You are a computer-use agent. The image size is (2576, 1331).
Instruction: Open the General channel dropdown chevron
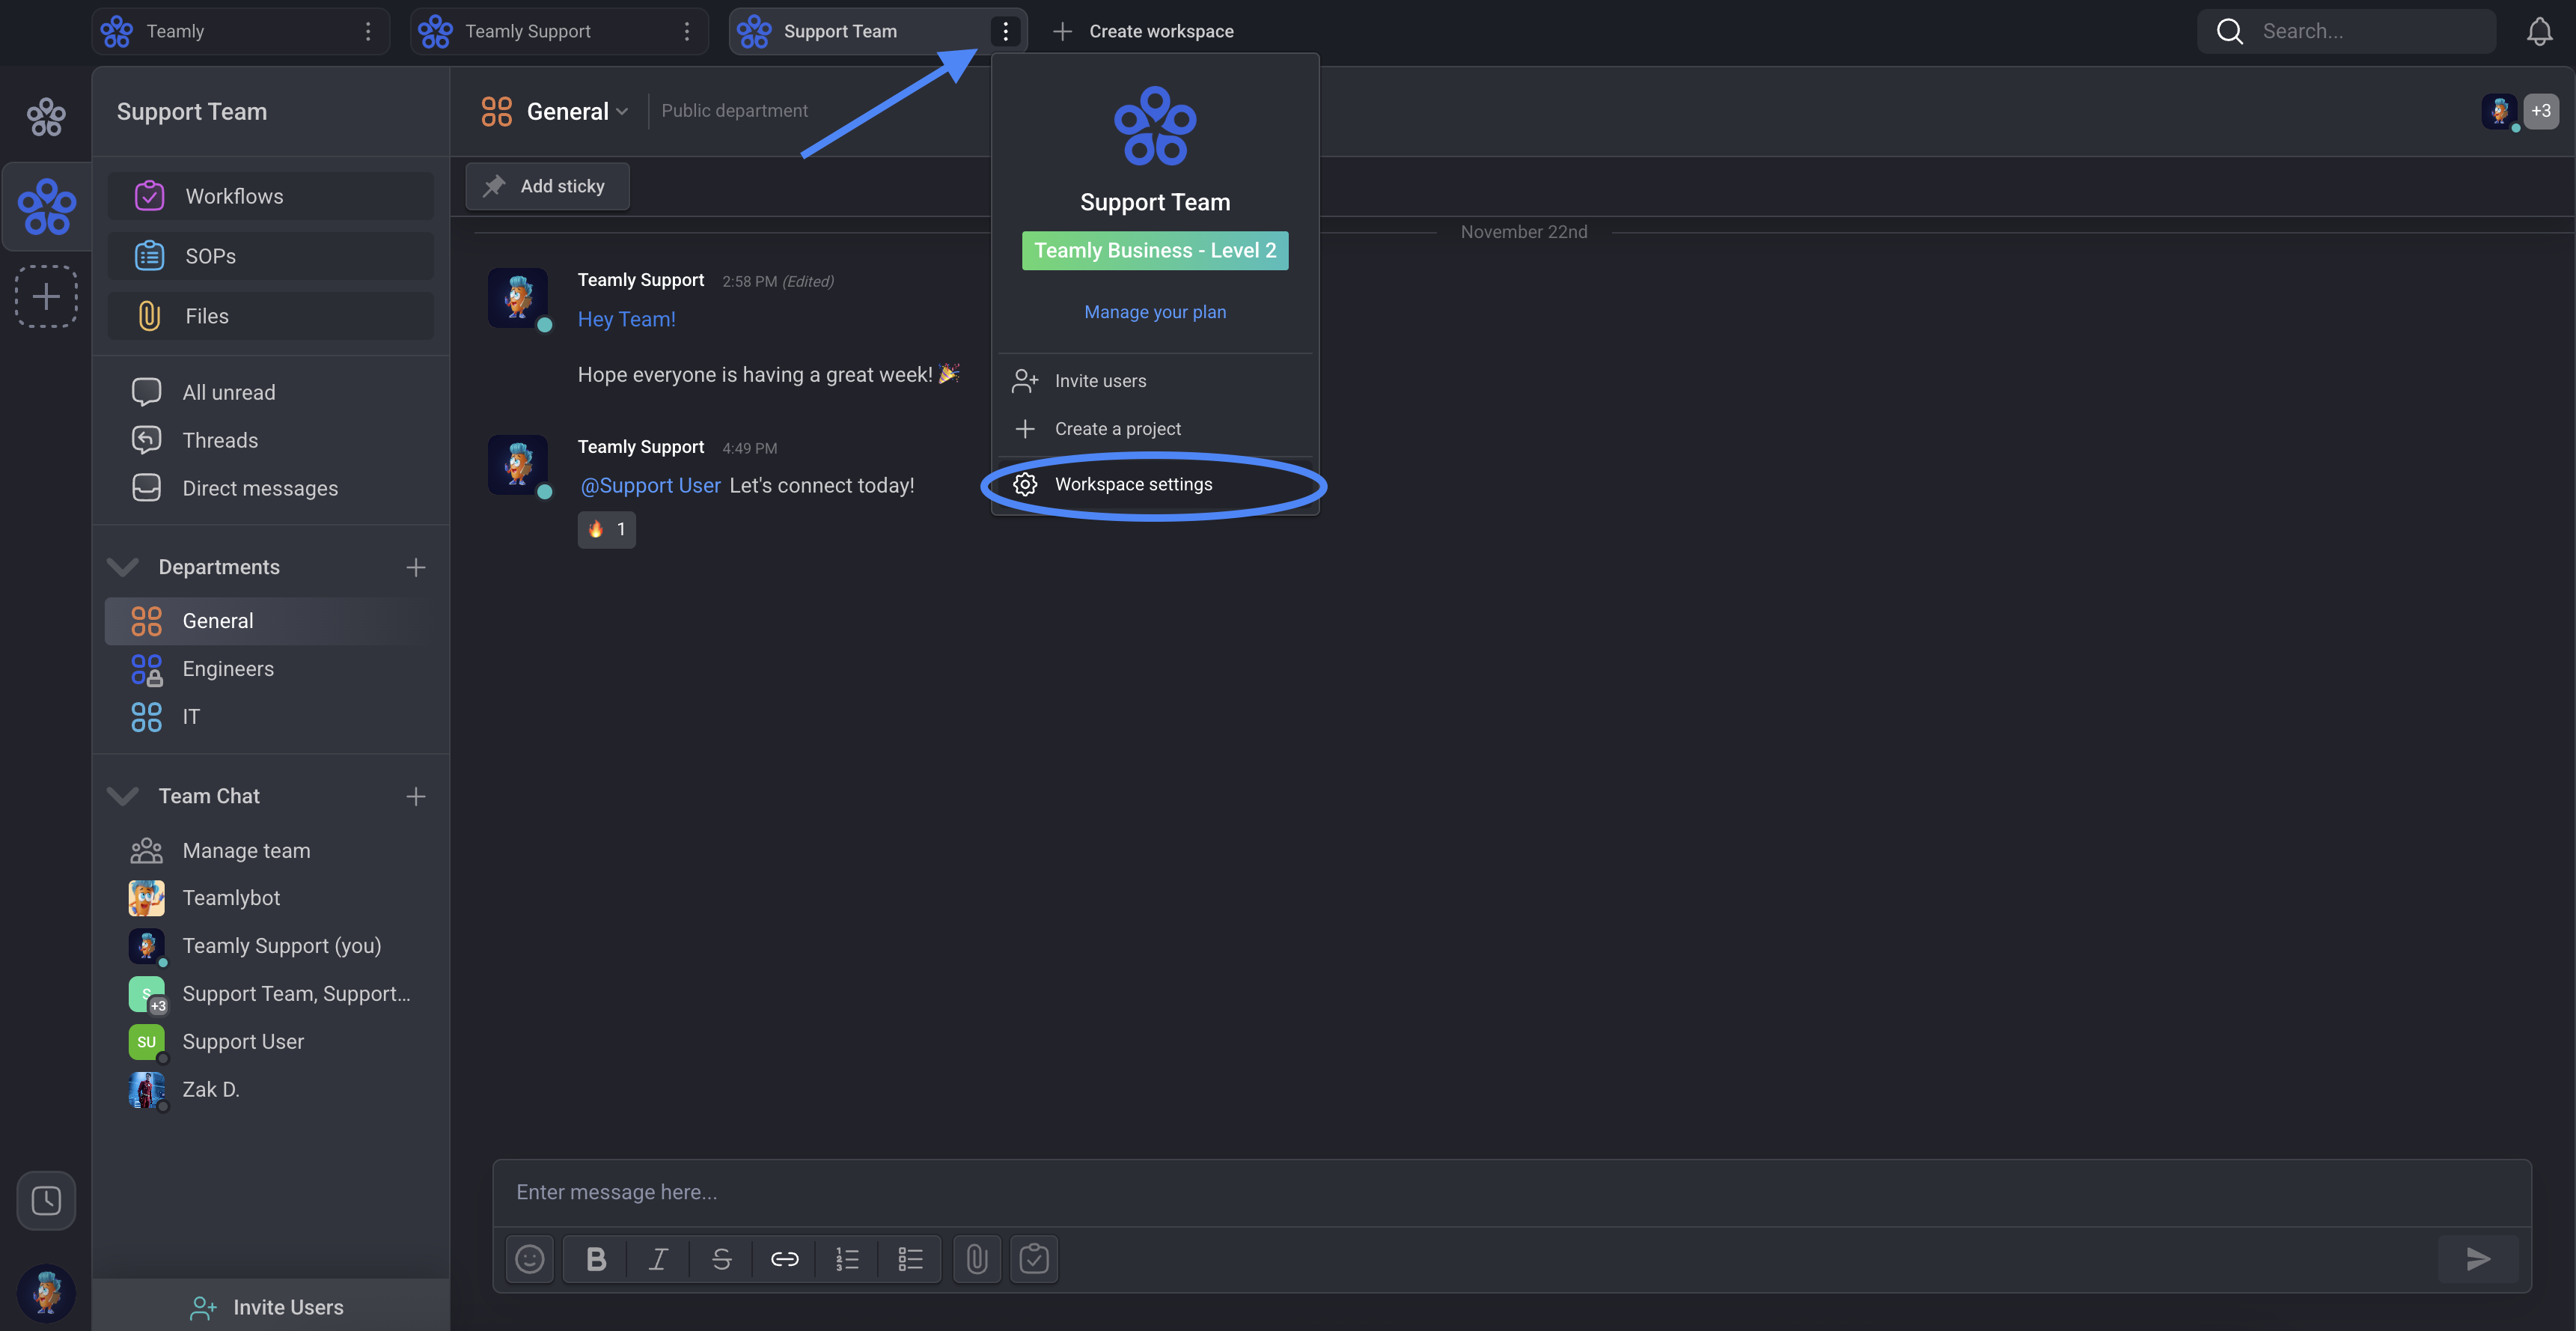click(622, 112)
